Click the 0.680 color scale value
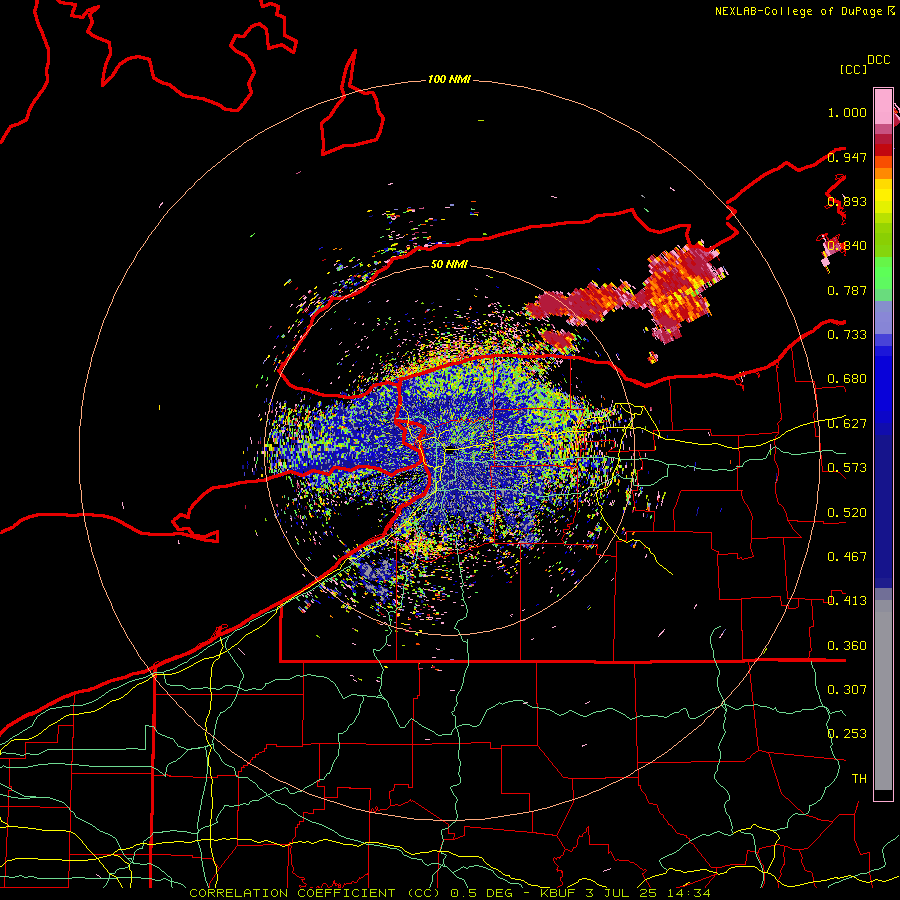Image resolution: width=900 pixels, height=900 pixels. [x=847, y=379]
